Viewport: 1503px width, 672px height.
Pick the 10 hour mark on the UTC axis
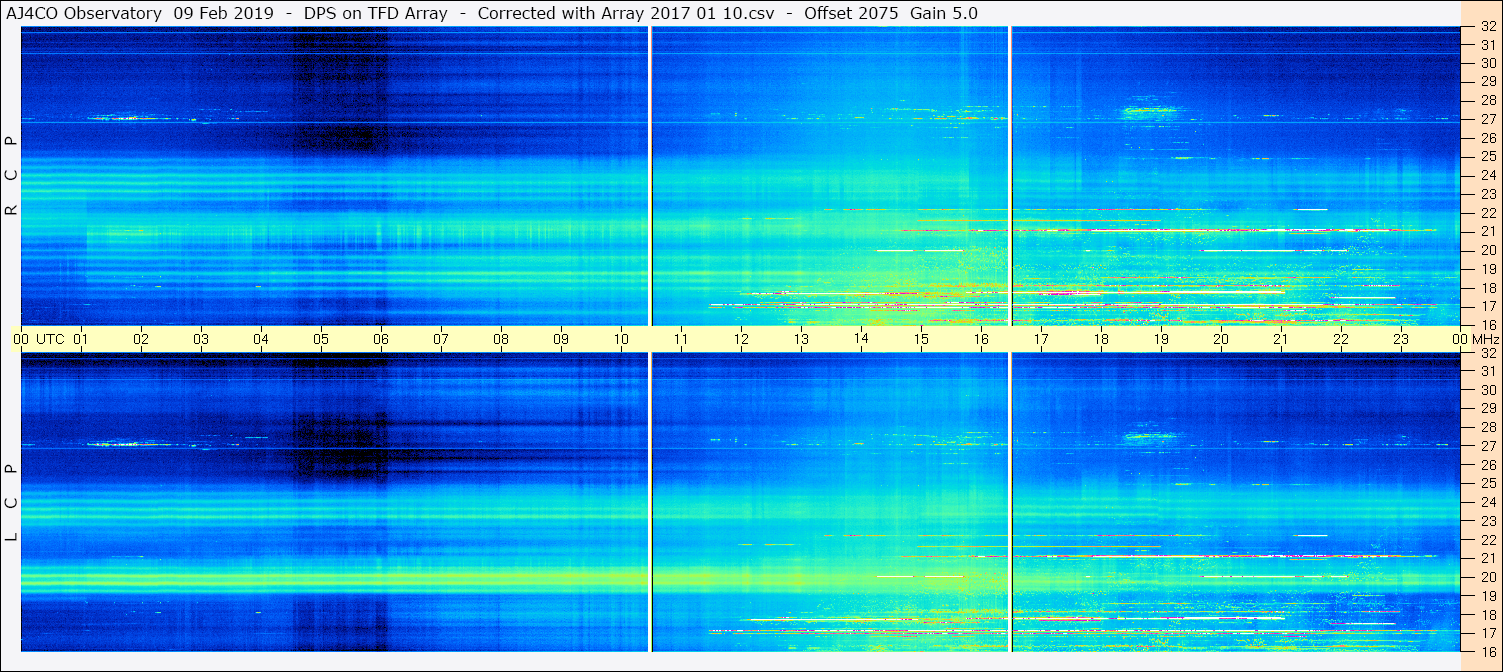coord(621,339)
